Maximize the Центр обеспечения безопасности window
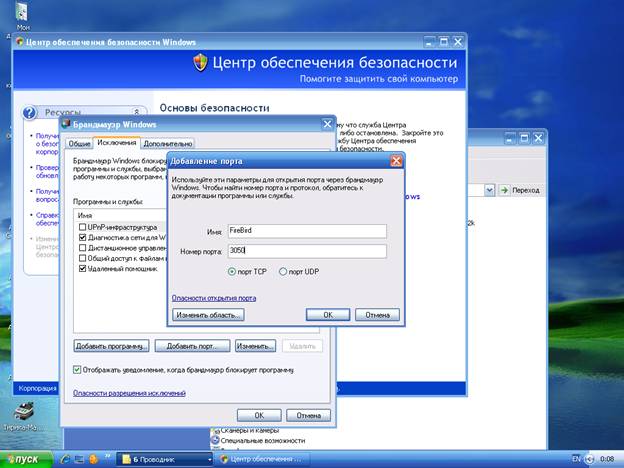The image size is (624, 468). click(444, 42)
